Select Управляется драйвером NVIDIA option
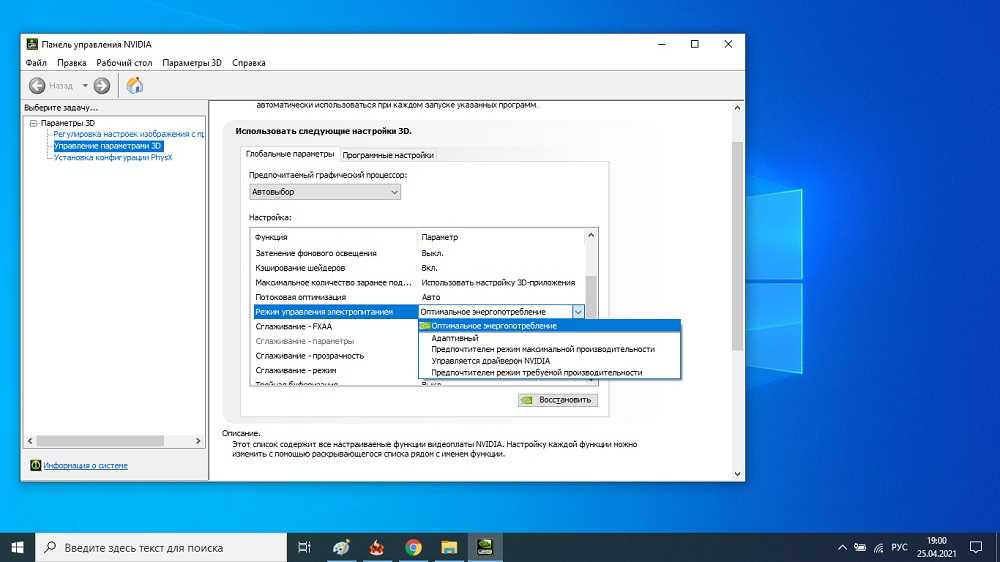 click(490, 360)
